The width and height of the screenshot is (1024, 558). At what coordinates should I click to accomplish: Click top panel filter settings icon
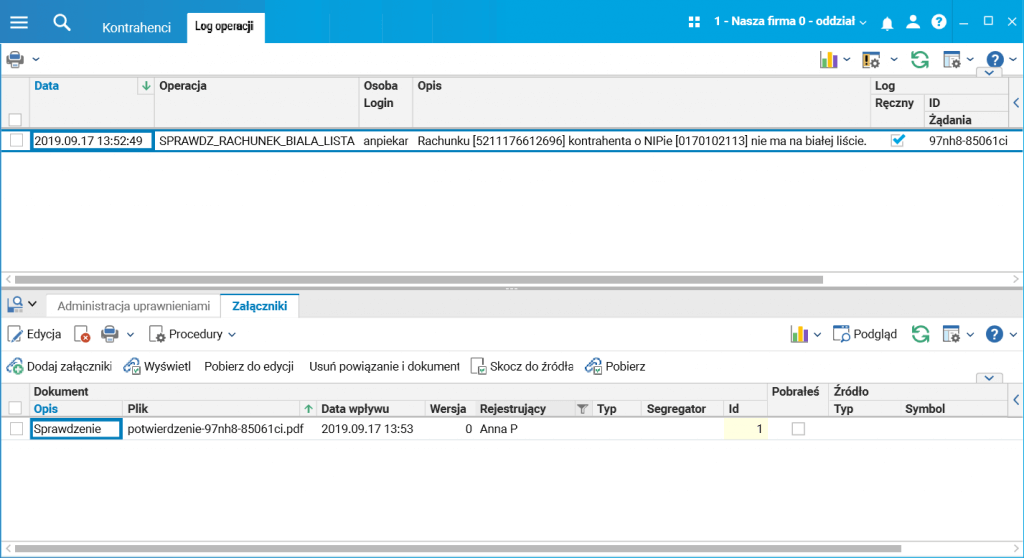point(871,60)
